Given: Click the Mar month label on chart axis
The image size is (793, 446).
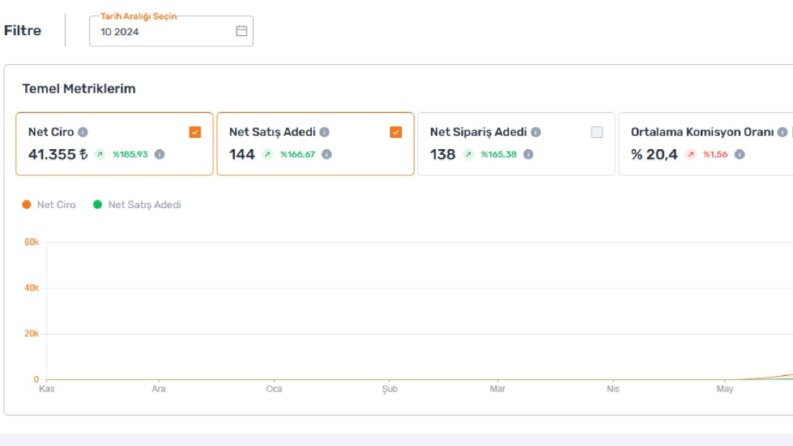Looking at the screenshot, I should tap(497, 388).
